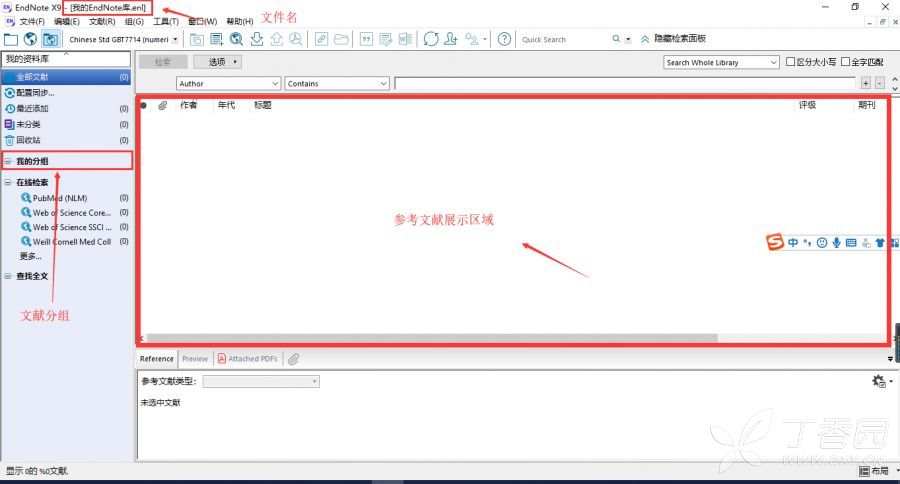Click the 布局 layout button
This screenshot has width=900, height=484.
[874, 471]
